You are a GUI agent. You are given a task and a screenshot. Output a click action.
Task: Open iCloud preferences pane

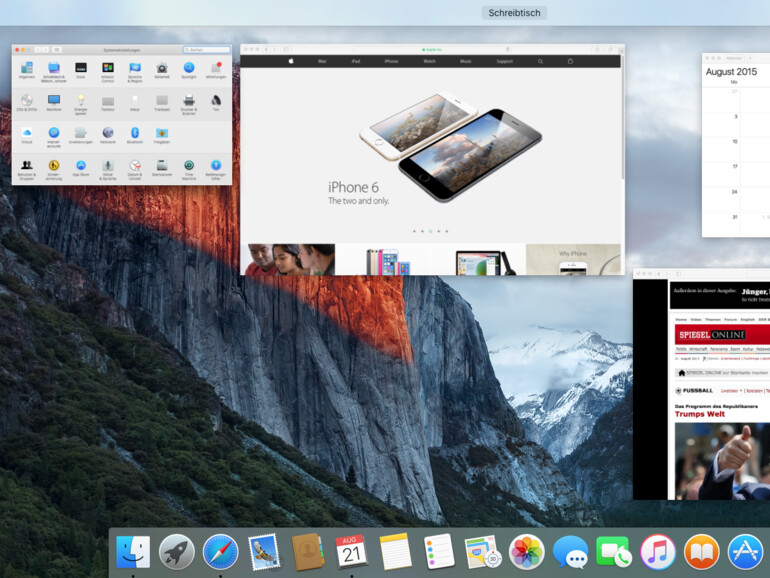click(x=27, y=135)
